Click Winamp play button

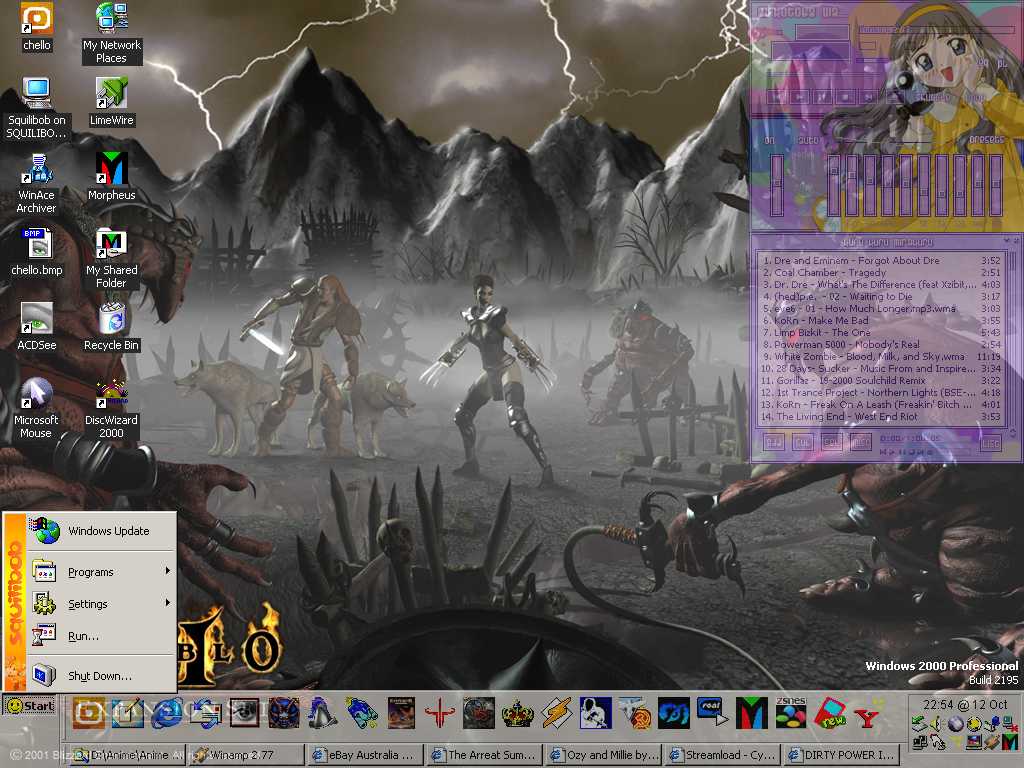point(799,97)
